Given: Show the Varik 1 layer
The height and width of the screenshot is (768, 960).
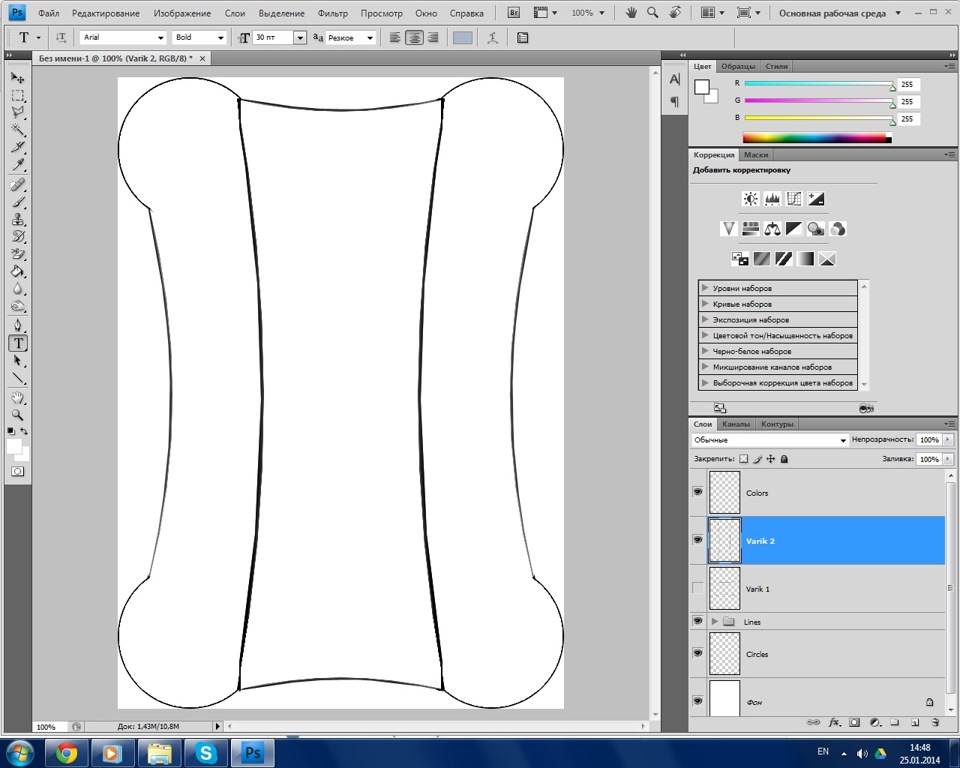Looking at the screenshot, I should (698, 588).
